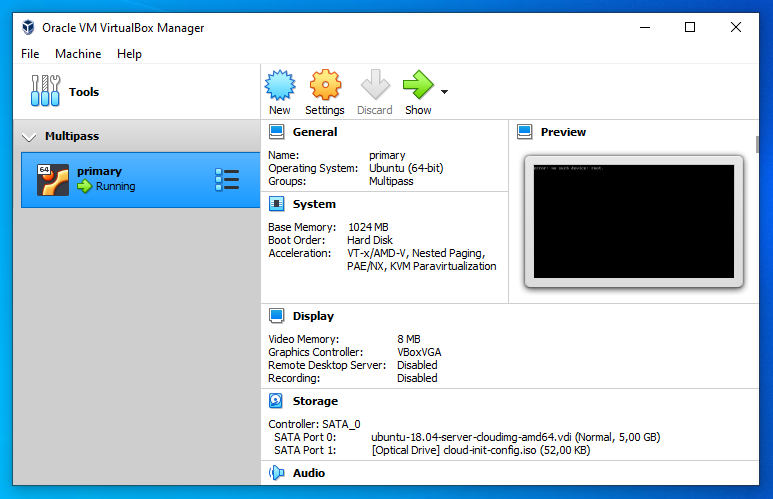The height and width of the screenshot is (499, 773).
Task: Click the Tools wrench icon
Action: point(46,92)
